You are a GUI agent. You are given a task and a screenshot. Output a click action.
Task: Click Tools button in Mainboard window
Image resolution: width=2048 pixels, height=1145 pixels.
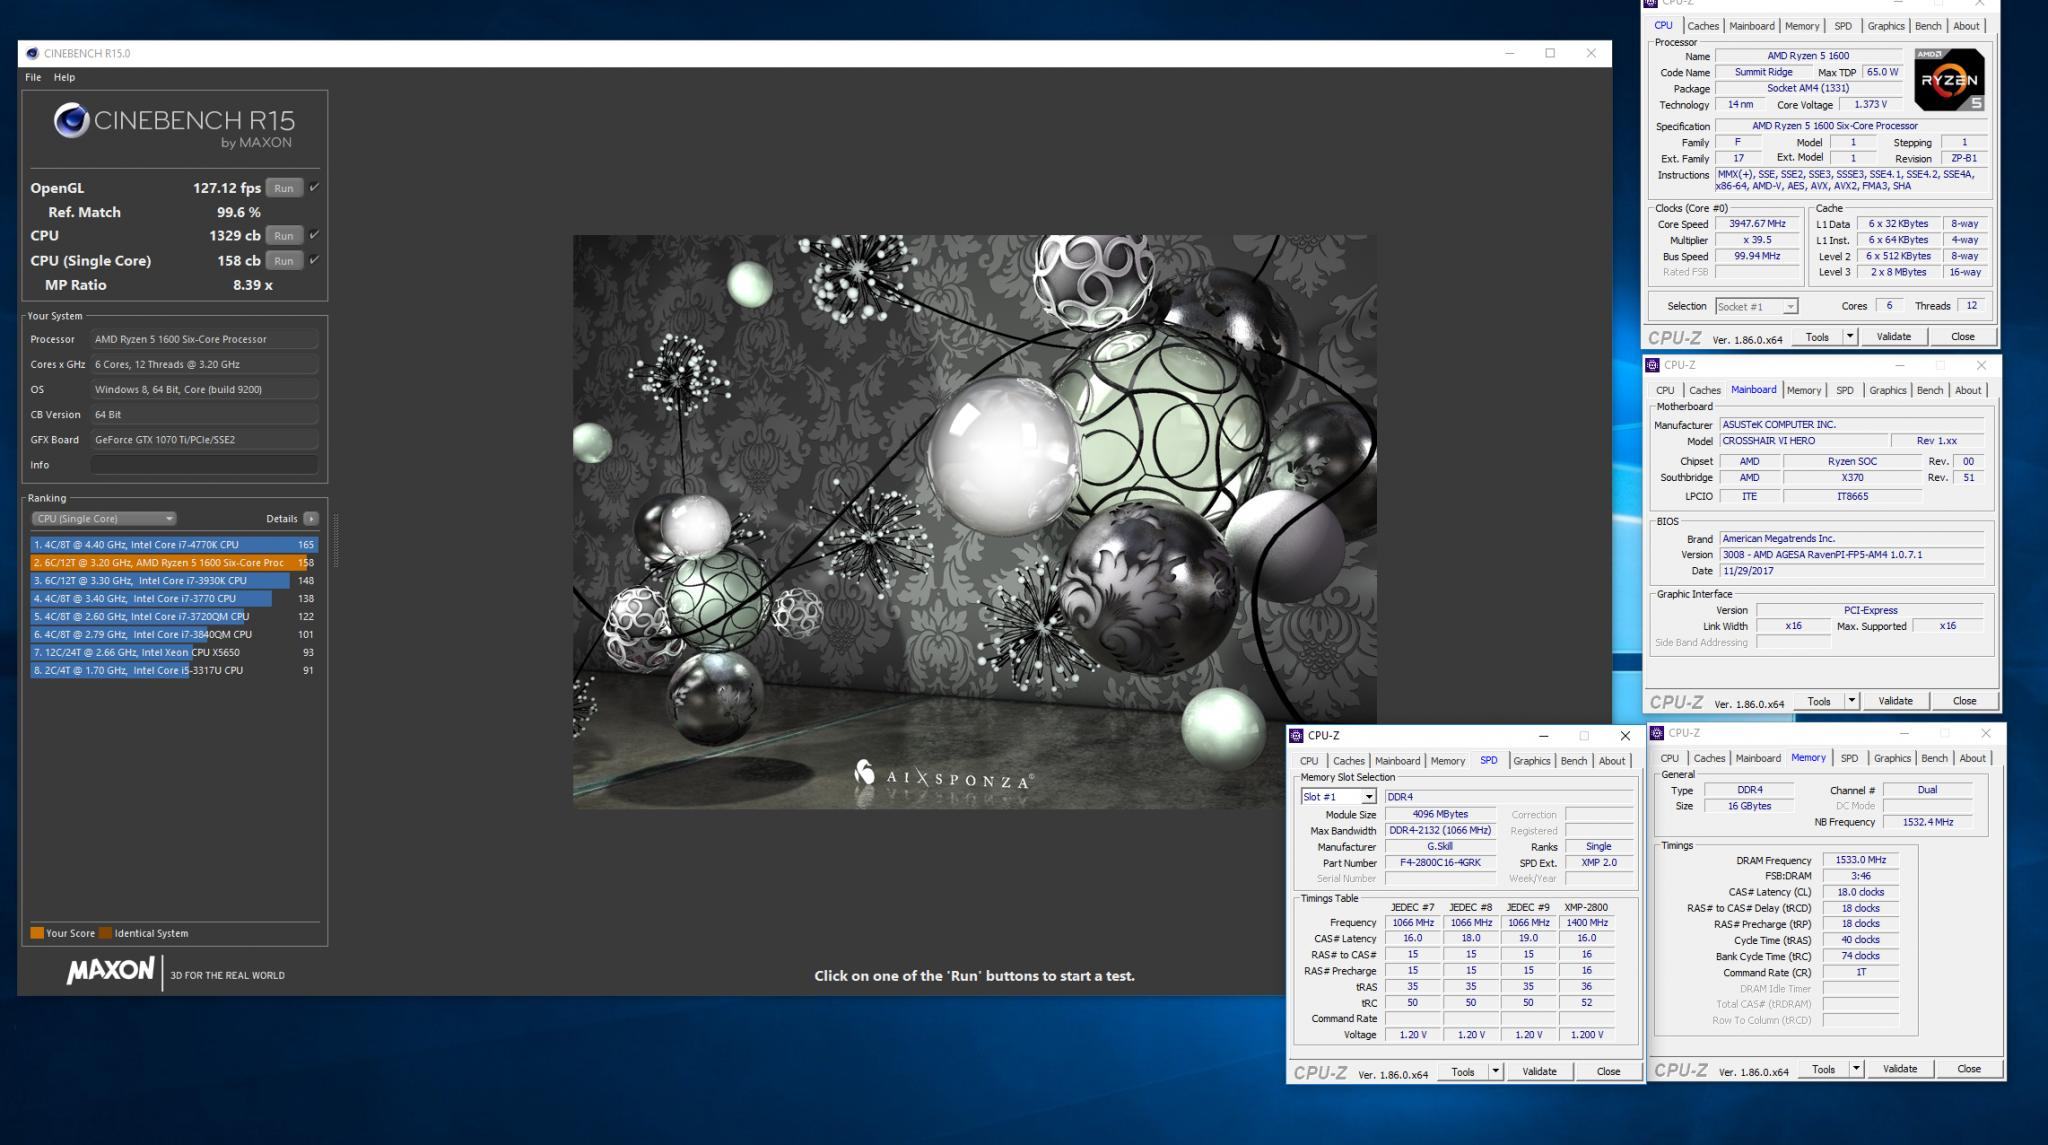tap(1819, 701)
